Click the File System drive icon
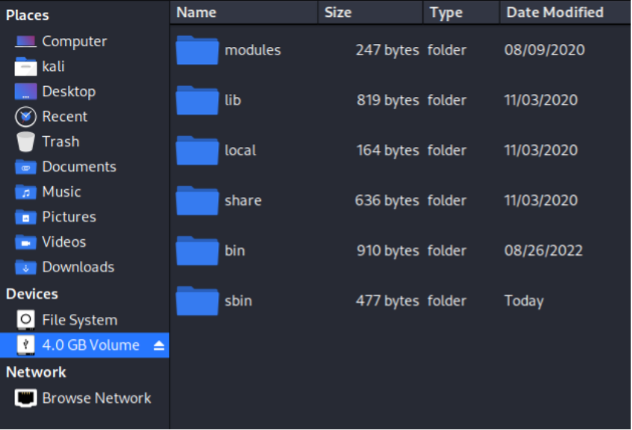Image resolution: width=632 pixels, height=430 pixels. coord(26,321)
